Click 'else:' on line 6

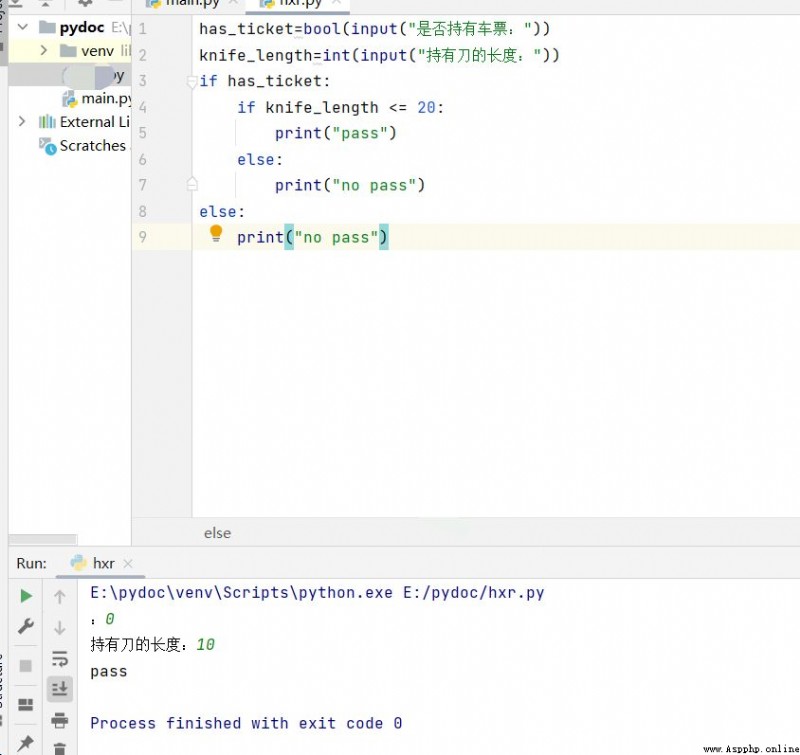click(x=260, y=160)
